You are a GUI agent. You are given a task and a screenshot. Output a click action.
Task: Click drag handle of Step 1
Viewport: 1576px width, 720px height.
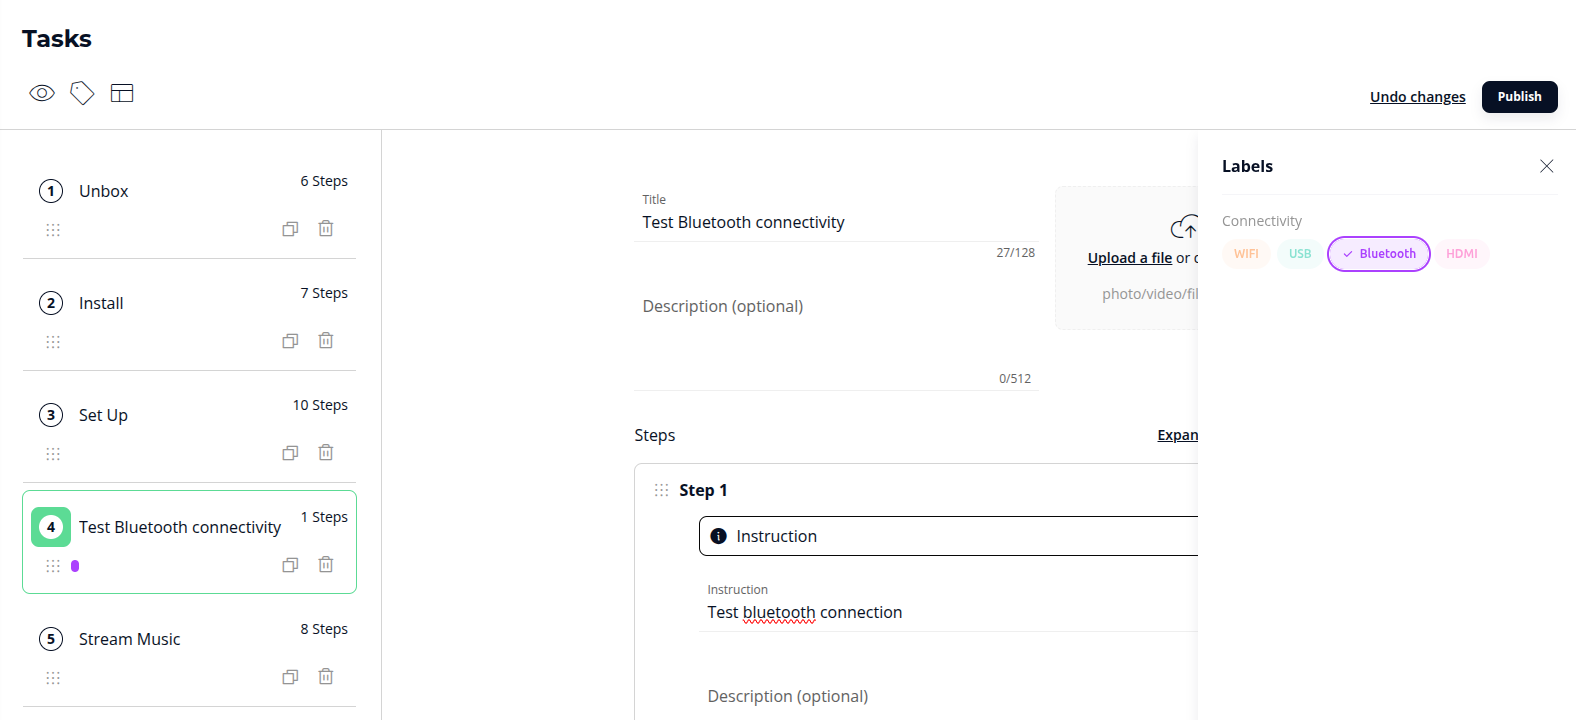661,490
